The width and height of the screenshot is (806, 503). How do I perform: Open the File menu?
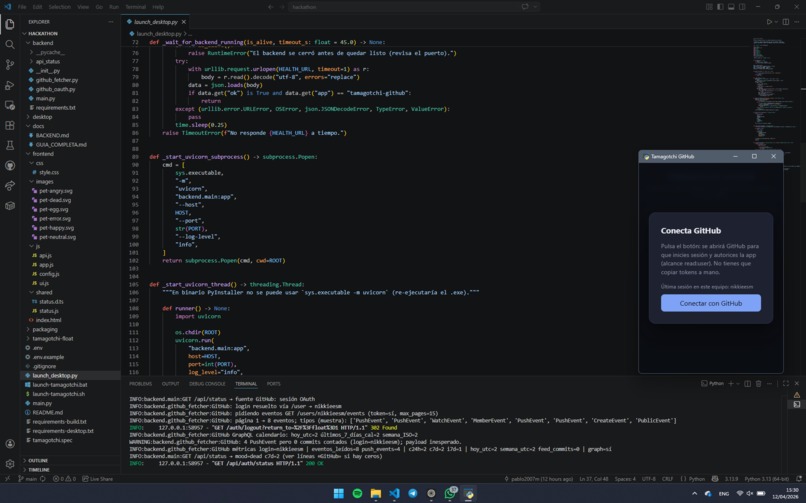[22, 7]
